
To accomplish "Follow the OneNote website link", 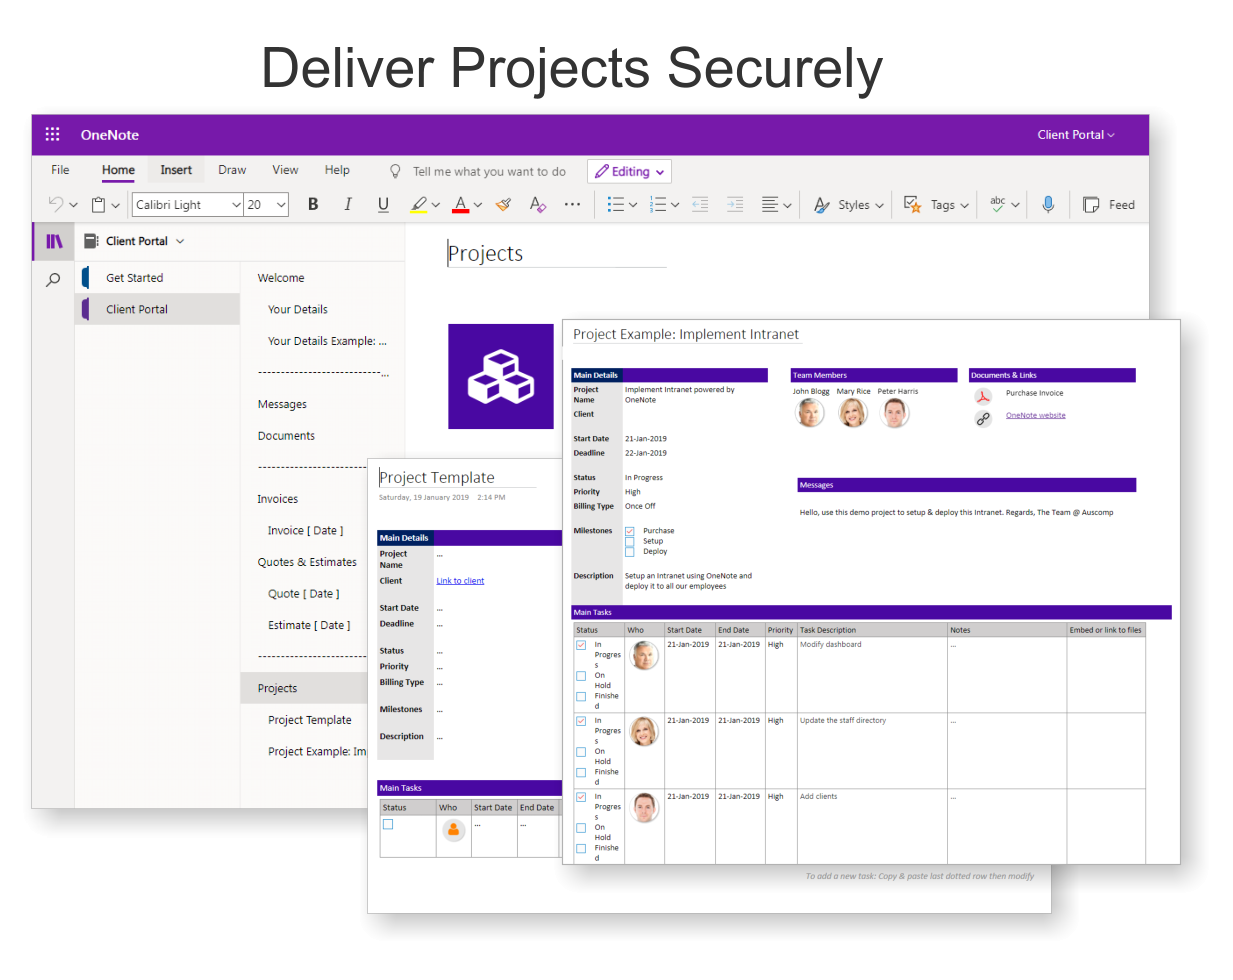I will (x=1035, y=415).
